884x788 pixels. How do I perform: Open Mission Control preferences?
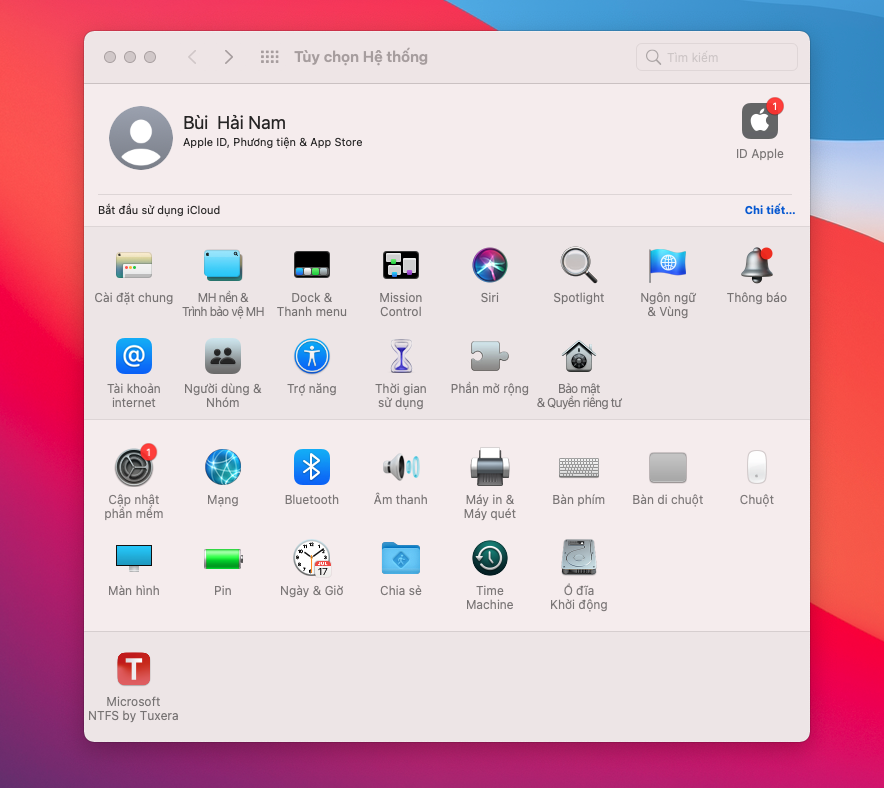coord(401,265)
